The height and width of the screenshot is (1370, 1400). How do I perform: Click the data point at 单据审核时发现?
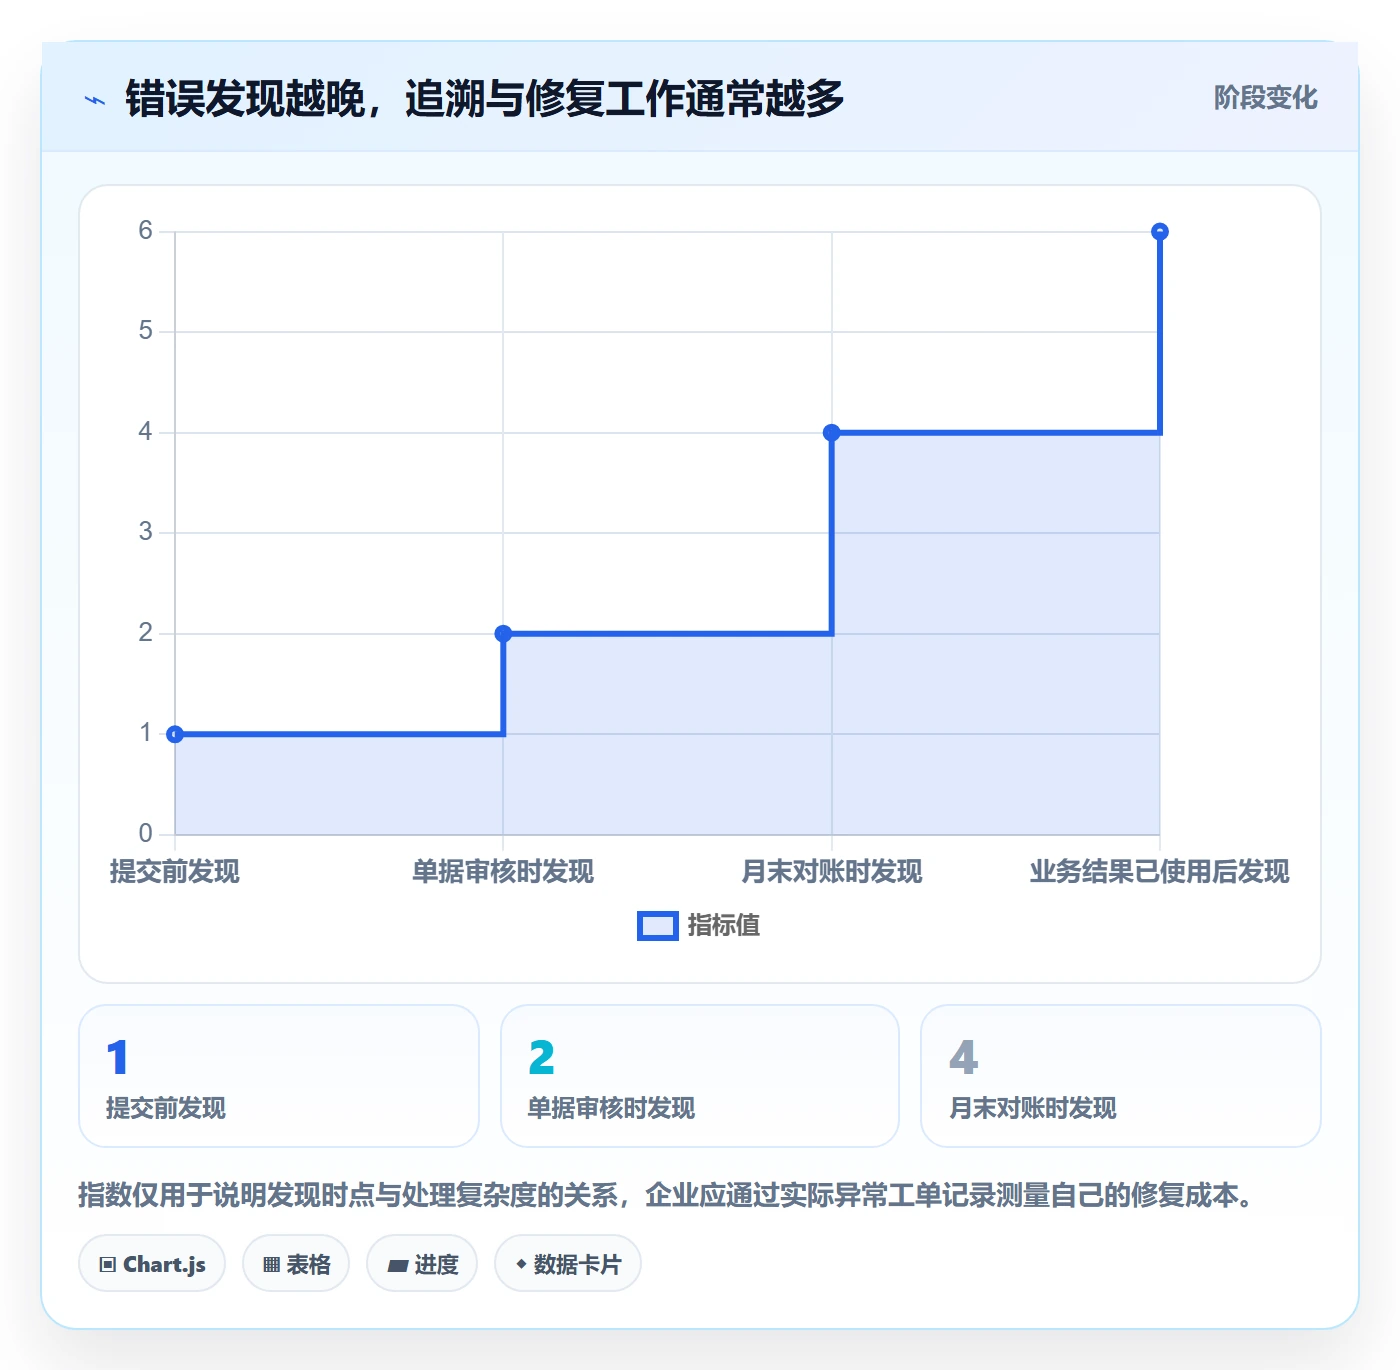coord(503,633)
